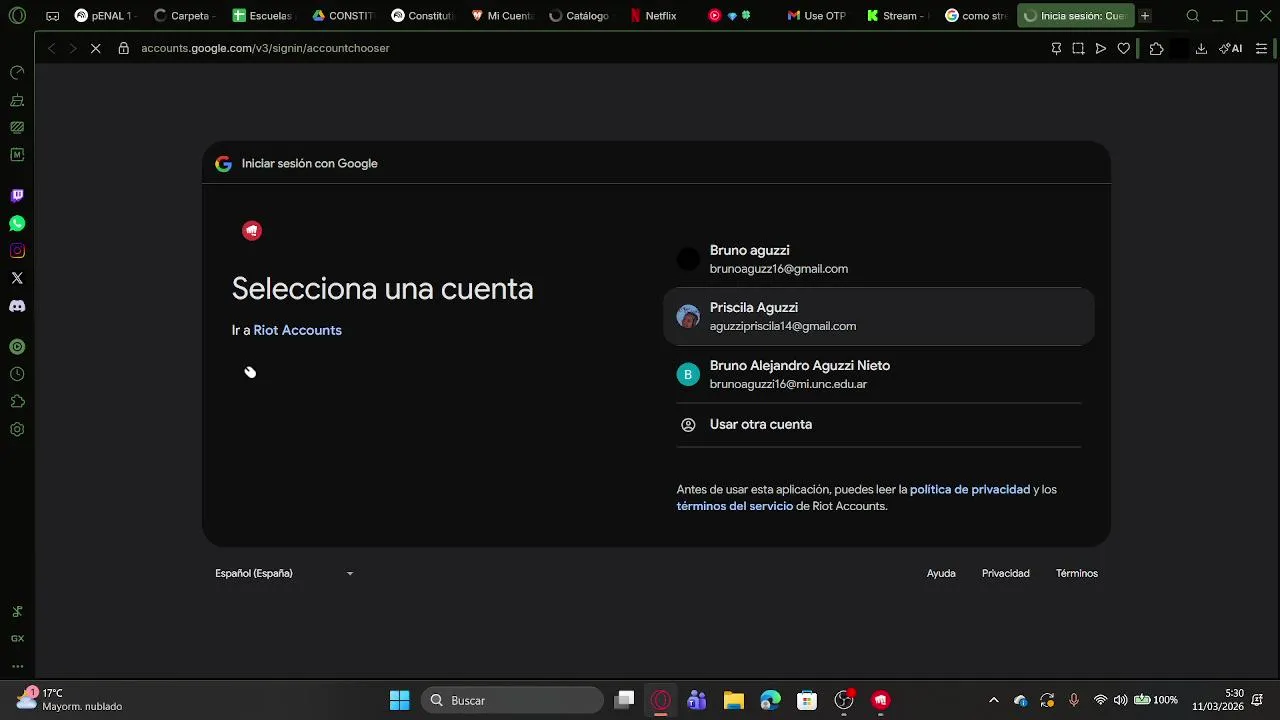Open Microsoft Store from the taskbar

(x=807, y=700)
